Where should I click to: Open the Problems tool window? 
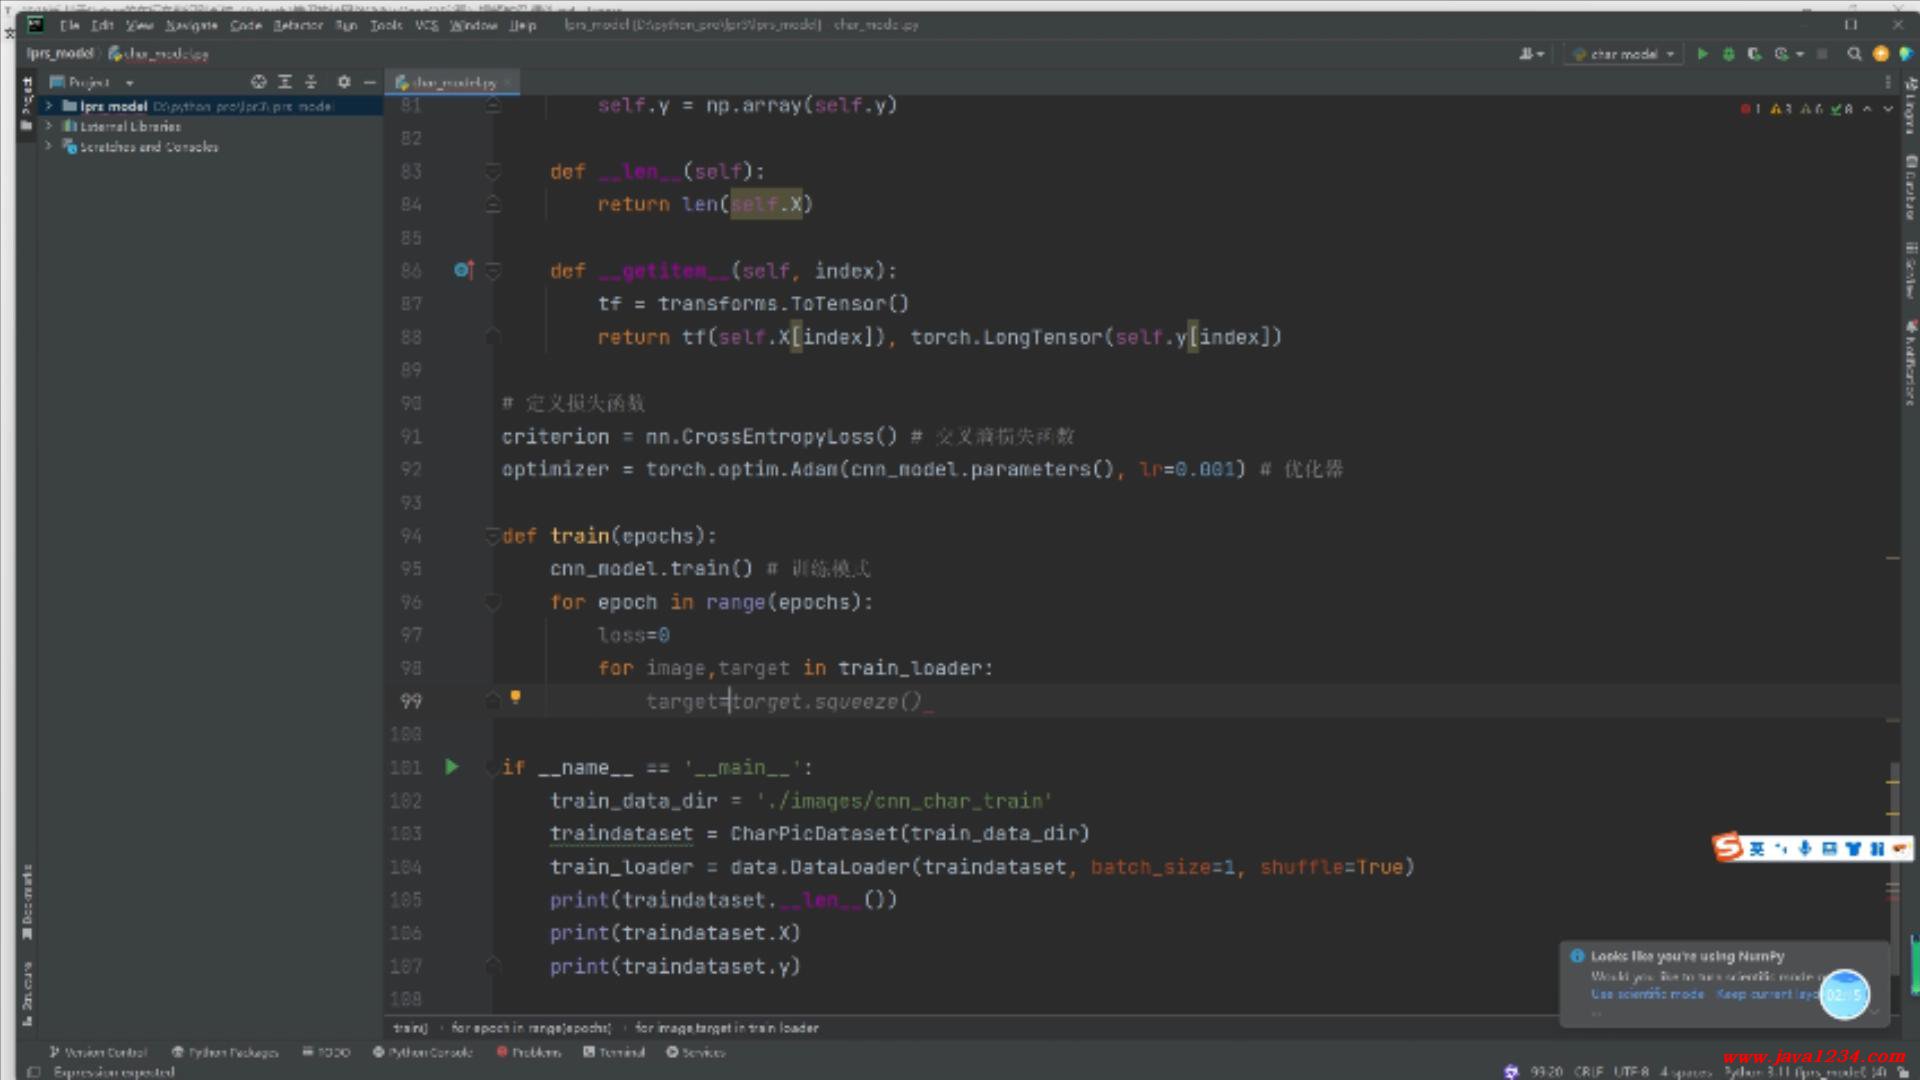click(529, 1052)
